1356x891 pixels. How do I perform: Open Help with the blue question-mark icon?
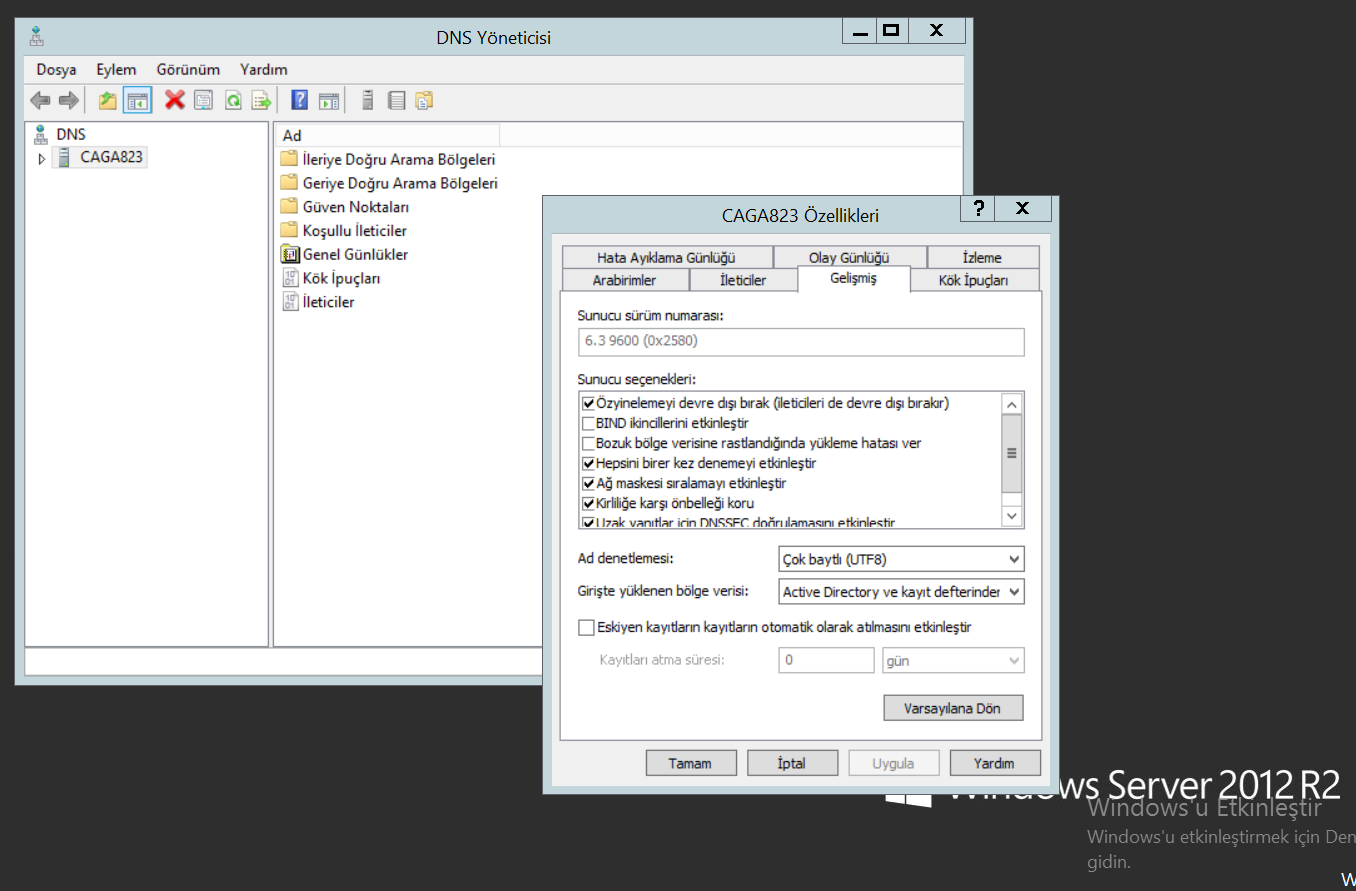click(x=299, y=100)
